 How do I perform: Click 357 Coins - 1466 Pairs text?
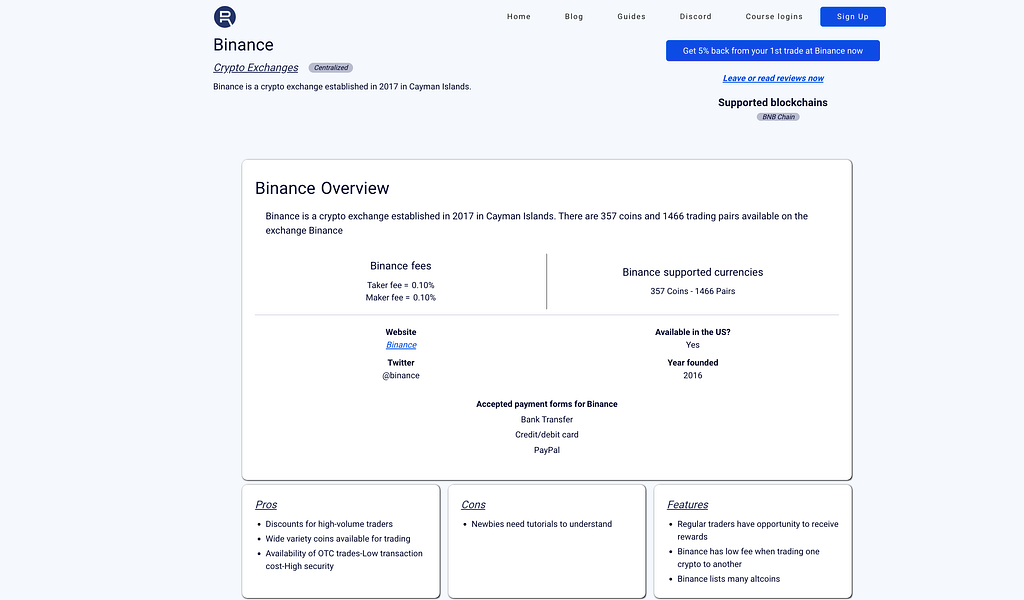point(692,291)
